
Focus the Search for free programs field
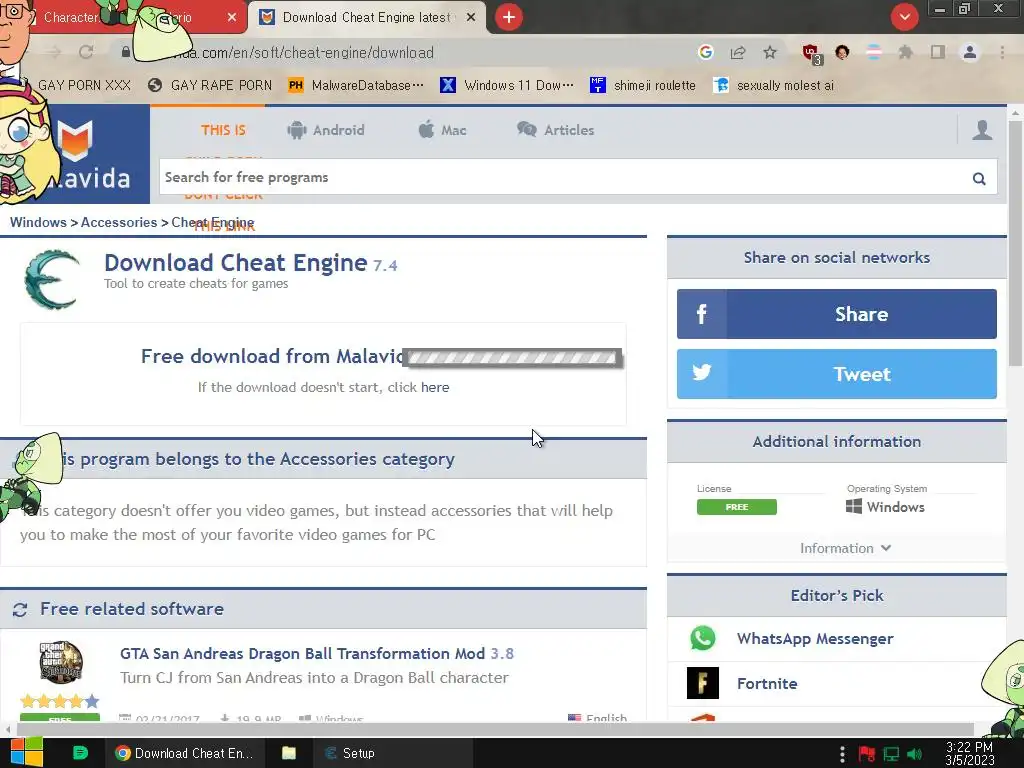point(565,177)
